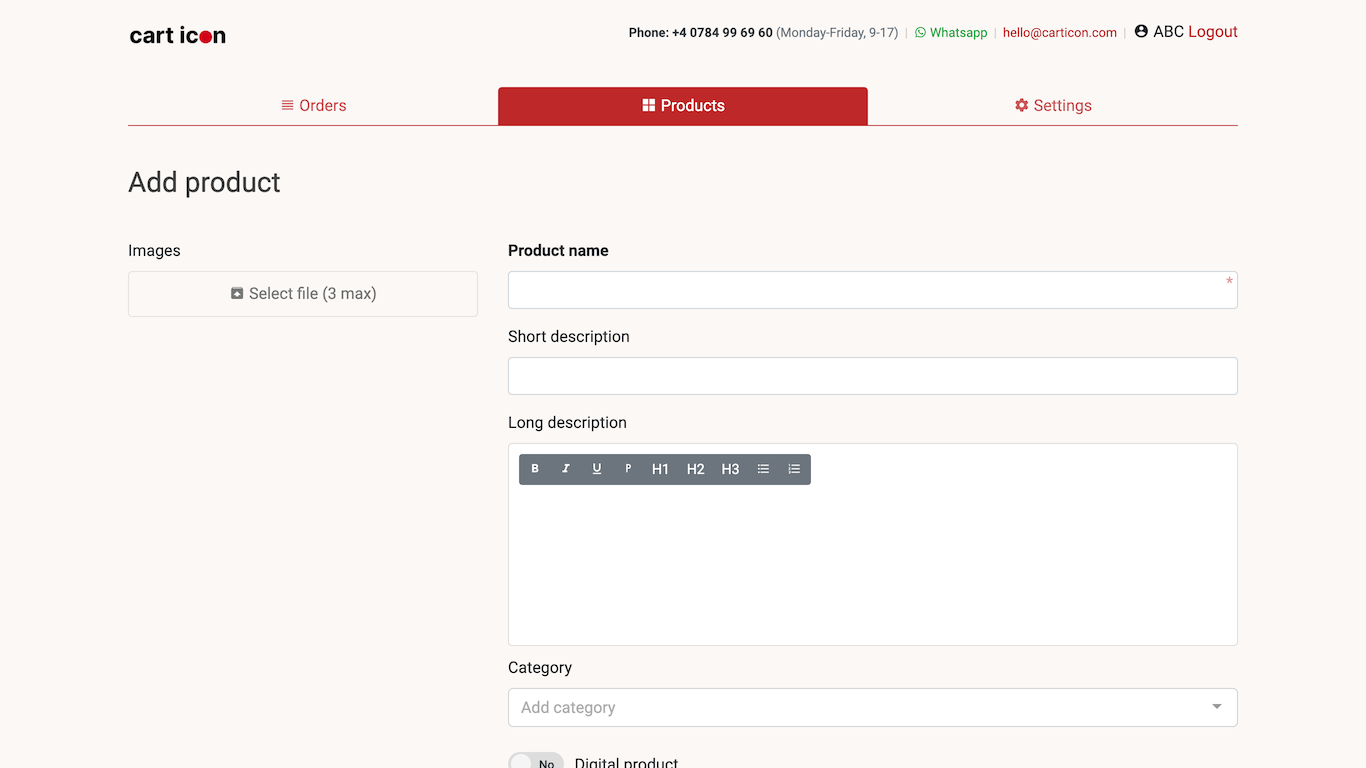1366x768 pixels.
Task: Click the user account icon beside ABC
Action: 1141,31
